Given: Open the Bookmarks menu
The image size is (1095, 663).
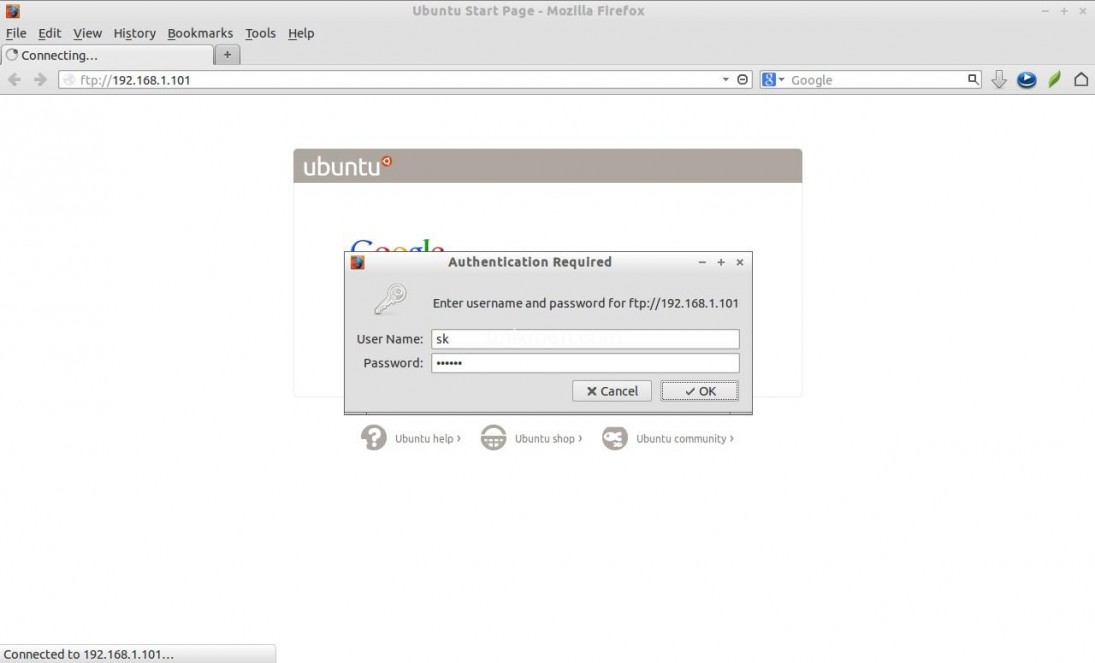Looking at the screenshot, I should point(200,33).
